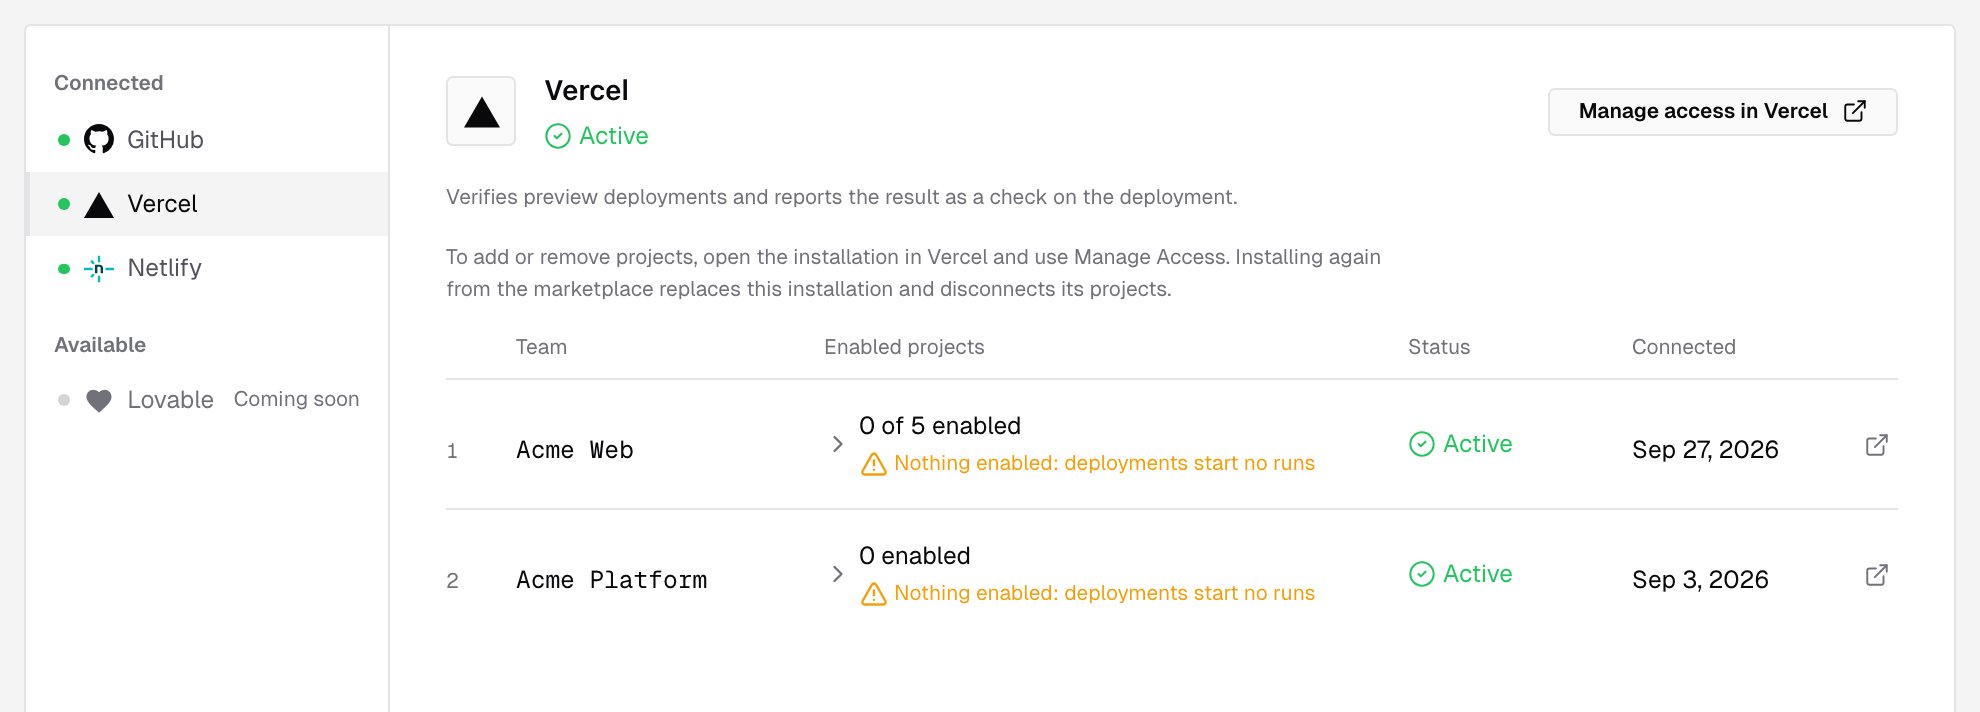Click Manage access in Vercel button
Image resolution: width=1980 pixels, height=712 pixels.
click(1722, 111)
